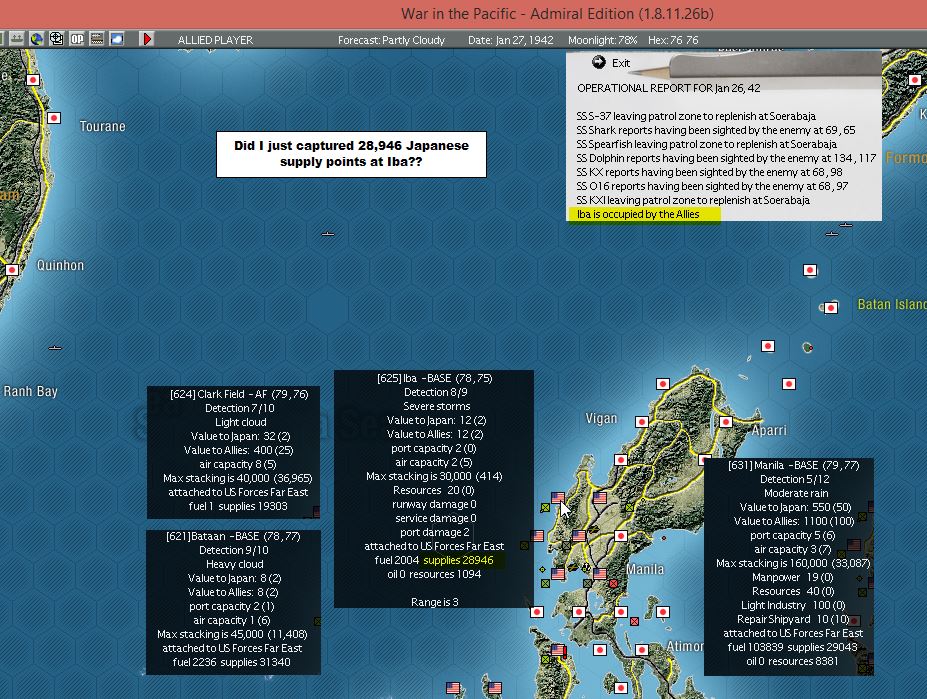This screenshot has height=699, width=927.
Task: Select the Japanese flag base at Quinhon
Action: pyautogui.click(x=12, y=270)
